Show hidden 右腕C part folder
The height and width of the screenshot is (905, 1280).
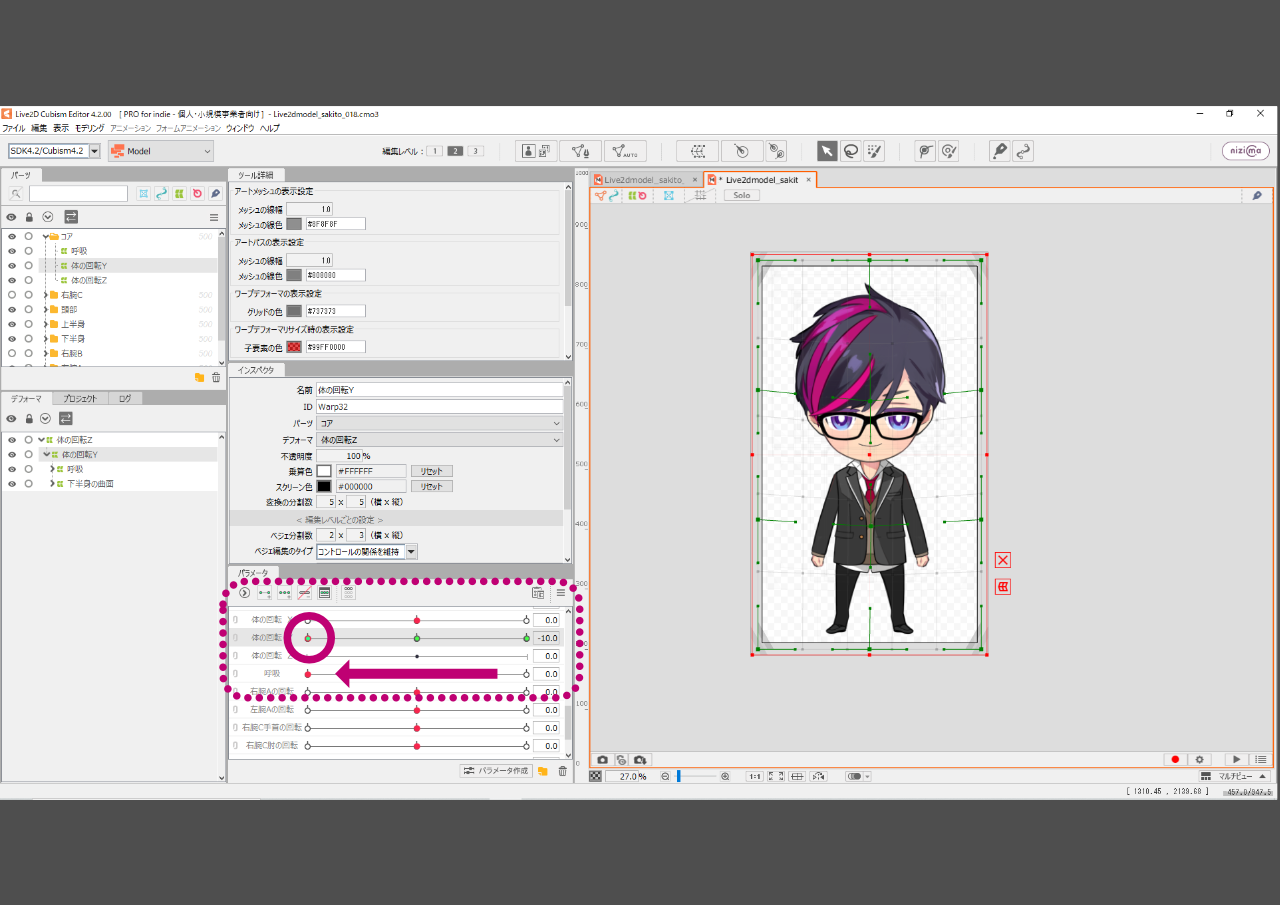tap(12, 295)
